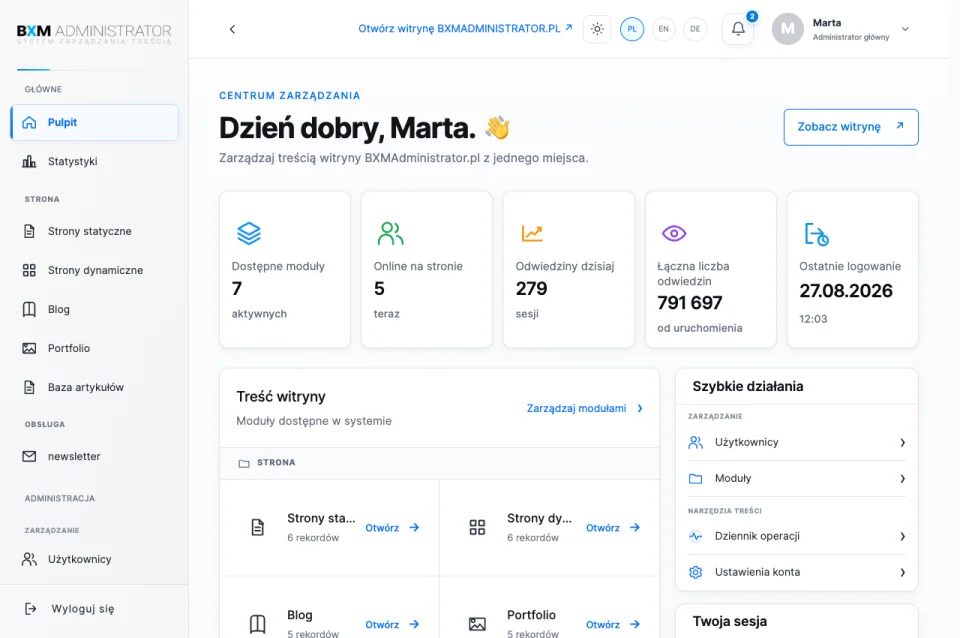Click '27.08.2026' last login date
This screenshot has width=960, height=638.
coord(846,291)
